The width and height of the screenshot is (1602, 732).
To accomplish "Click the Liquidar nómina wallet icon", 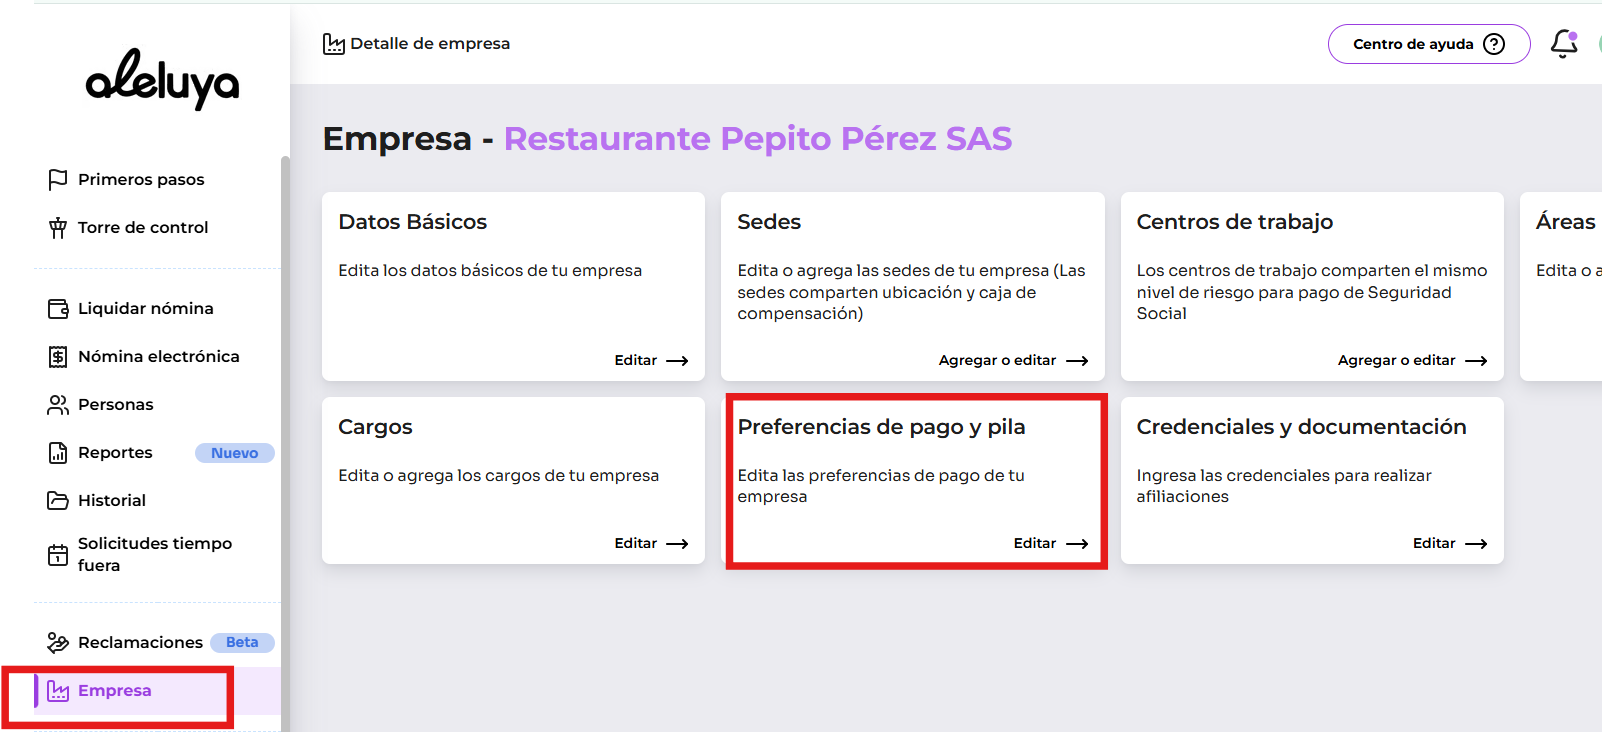I will [x=58, y=309].
